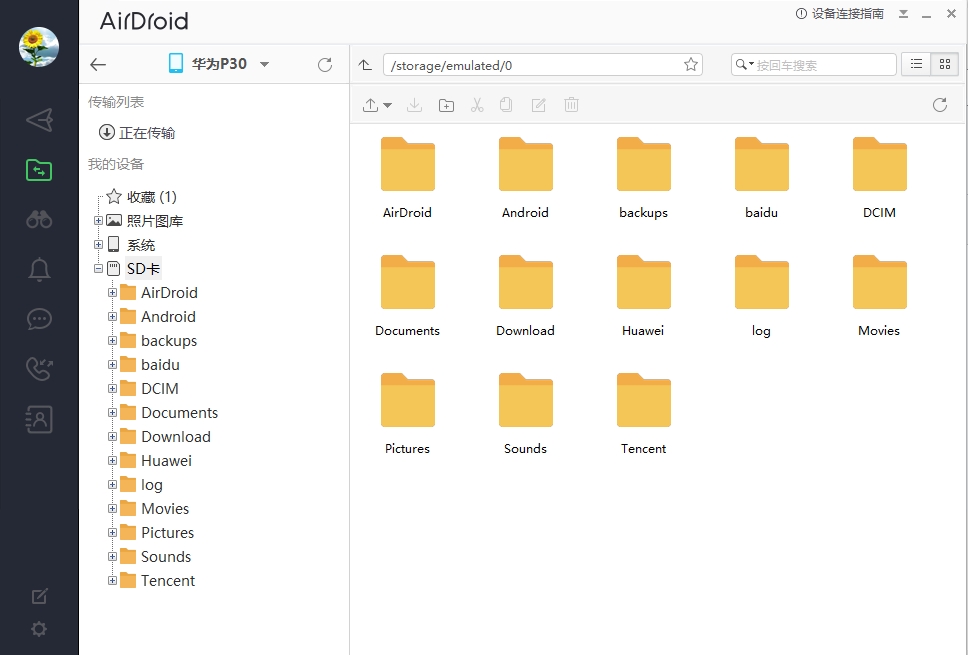Expand the AirDroid folder in tree
Viewport: 968px width, 655px height.
(112, 293)
